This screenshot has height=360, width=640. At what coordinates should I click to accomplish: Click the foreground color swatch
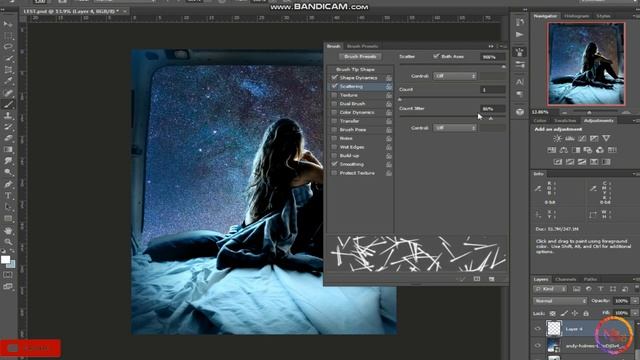click(5, 260)
